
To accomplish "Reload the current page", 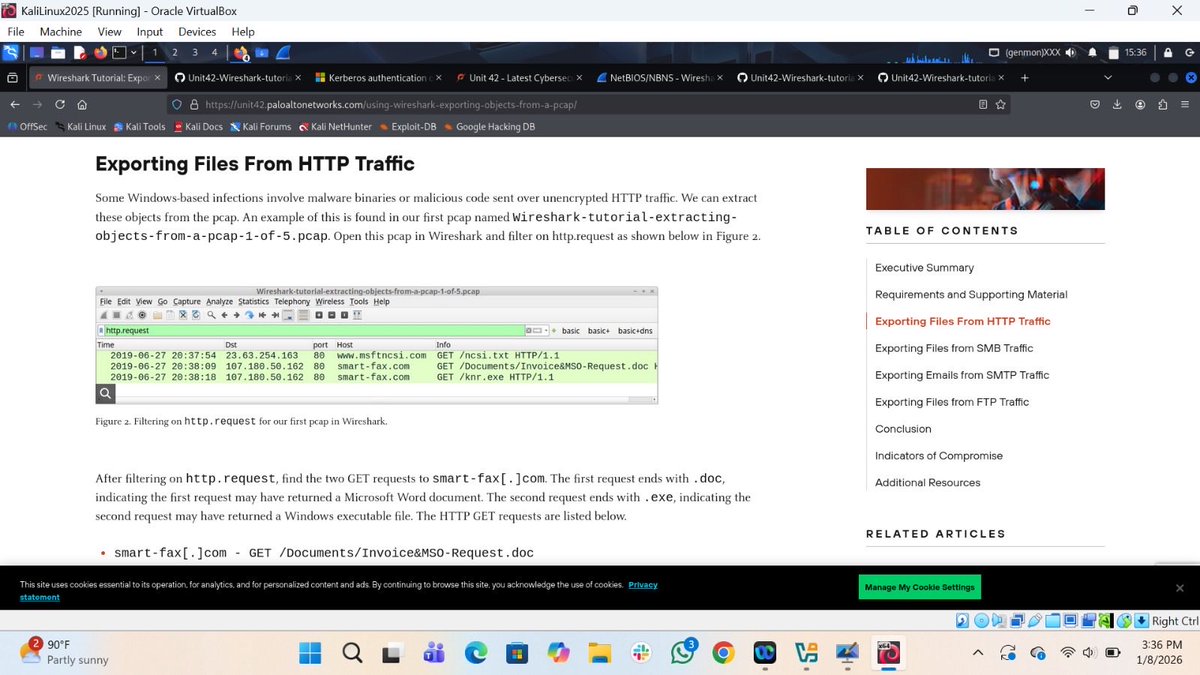I will click(x=60, y=104).
